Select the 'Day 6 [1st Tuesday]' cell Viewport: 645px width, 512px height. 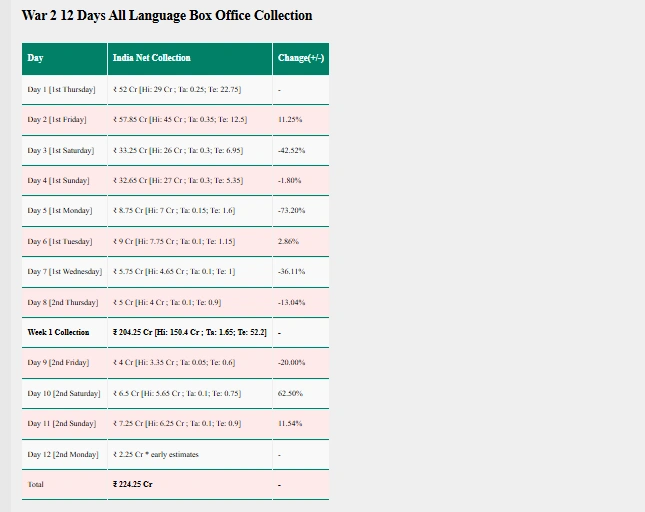[59, 242]
